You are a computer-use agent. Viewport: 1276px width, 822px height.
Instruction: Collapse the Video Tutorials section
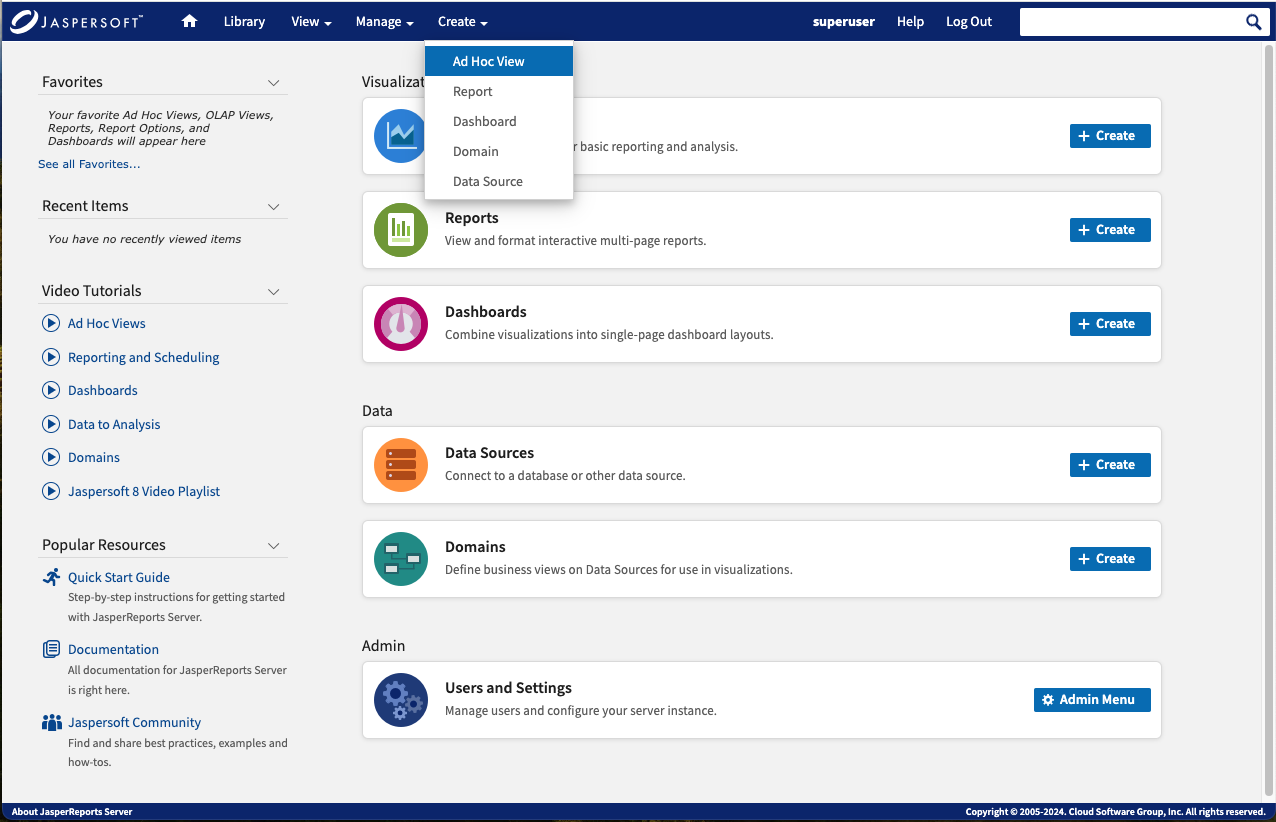pyautogui.click(x=274, y=291)
